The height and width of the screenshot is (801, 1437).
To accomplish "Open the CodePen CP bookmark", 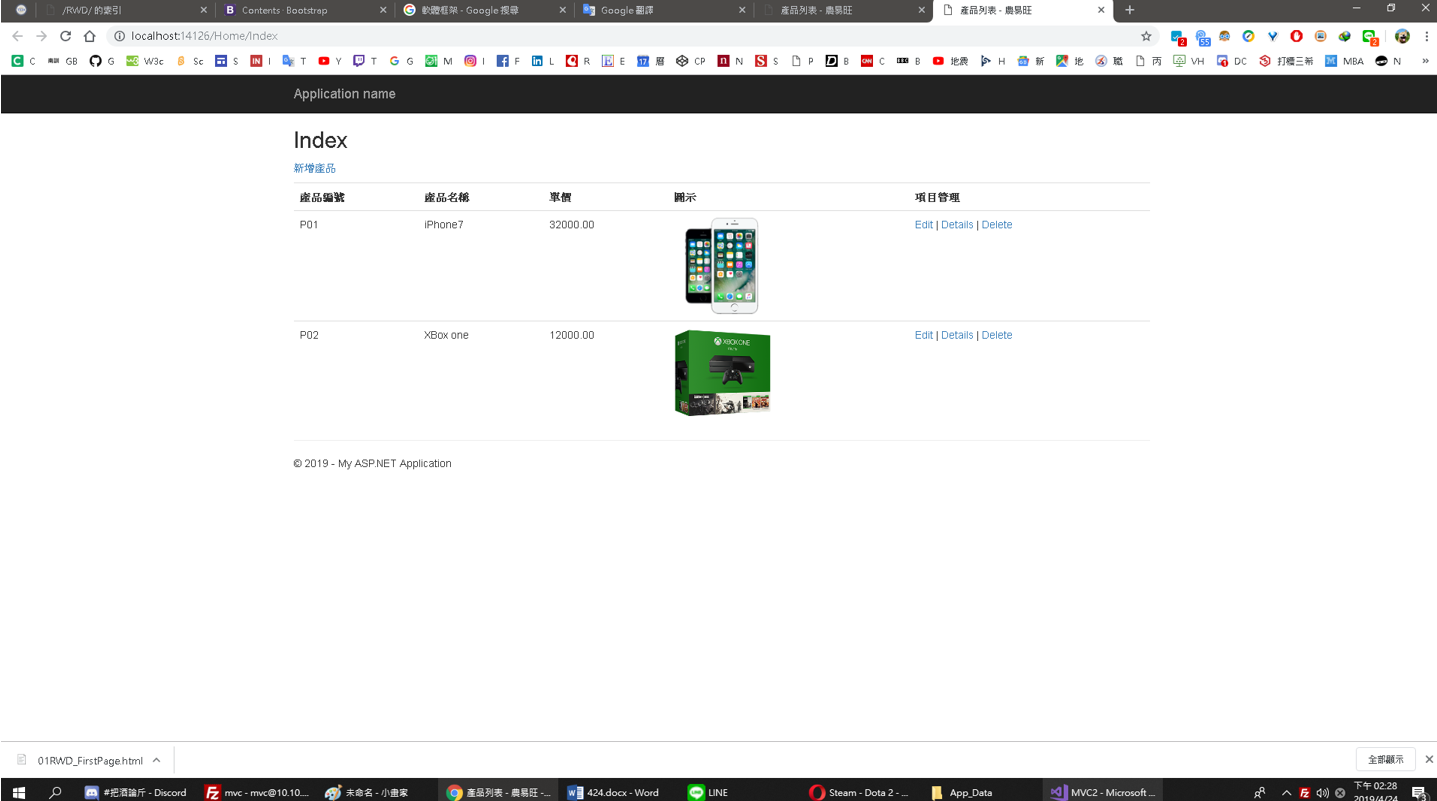I will tap(690, 61).
